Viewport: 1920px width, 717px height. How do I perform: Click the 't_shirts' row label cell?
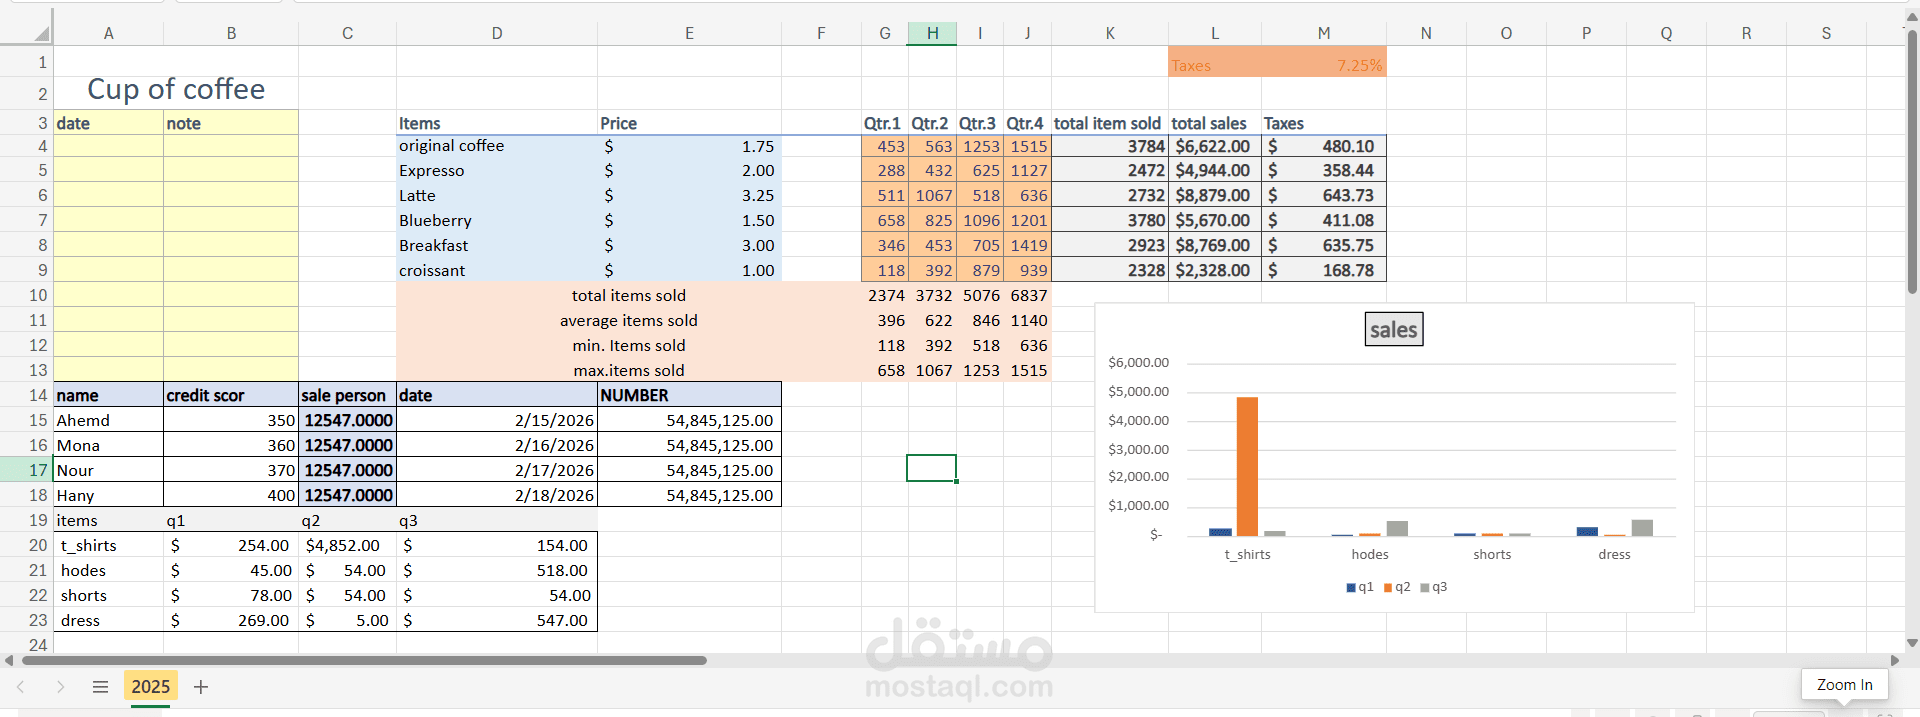(108, 545)
